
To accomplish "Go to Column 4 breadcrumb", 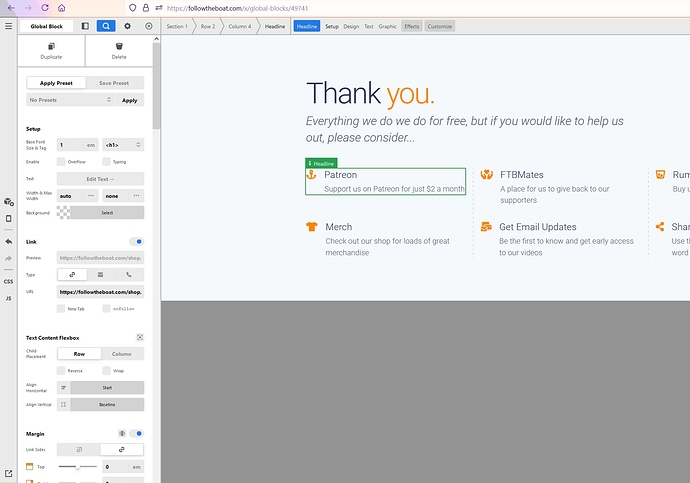I will click(240, 26).
